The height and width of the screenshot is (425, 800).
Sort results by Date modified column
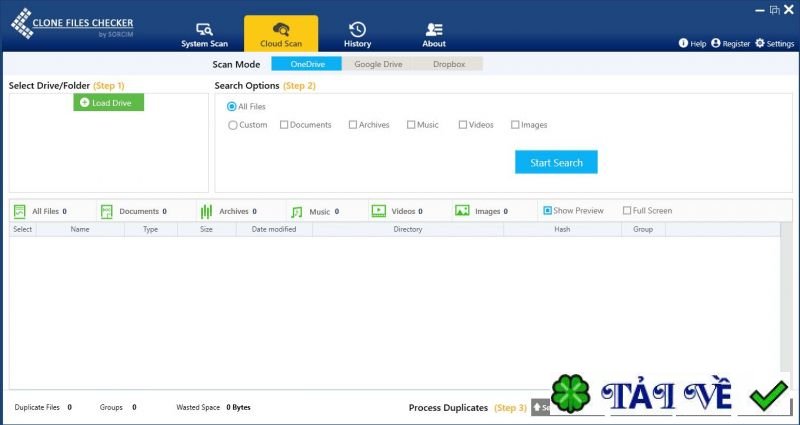[274, 230]
